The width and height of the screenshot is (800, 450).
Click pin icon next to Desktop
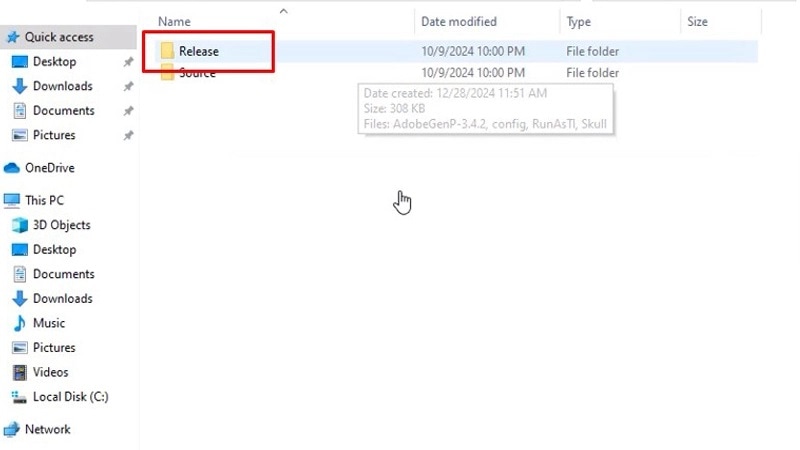click(128, 62)
